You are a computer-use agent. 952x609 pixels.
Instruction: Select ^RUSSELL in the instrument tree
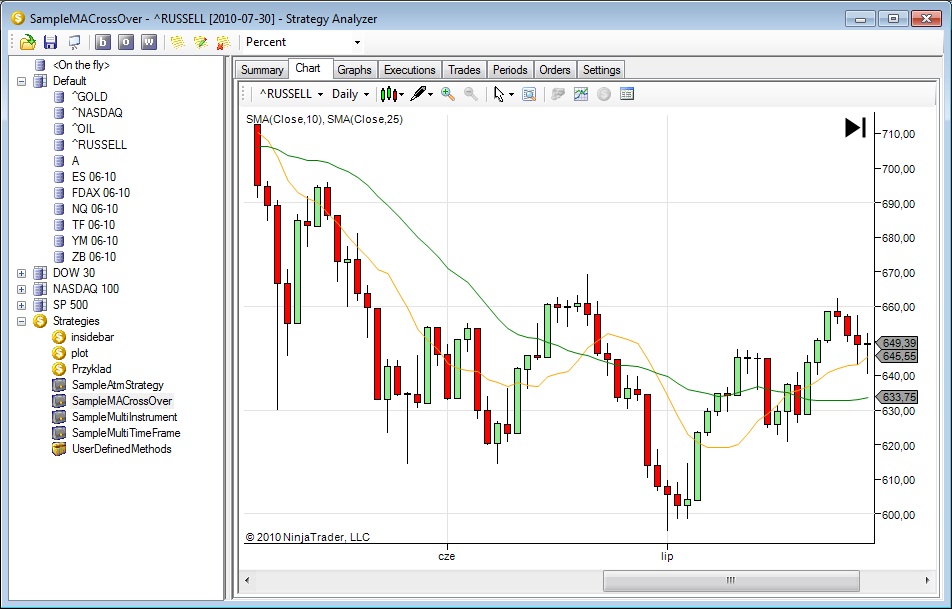[99, 145]
